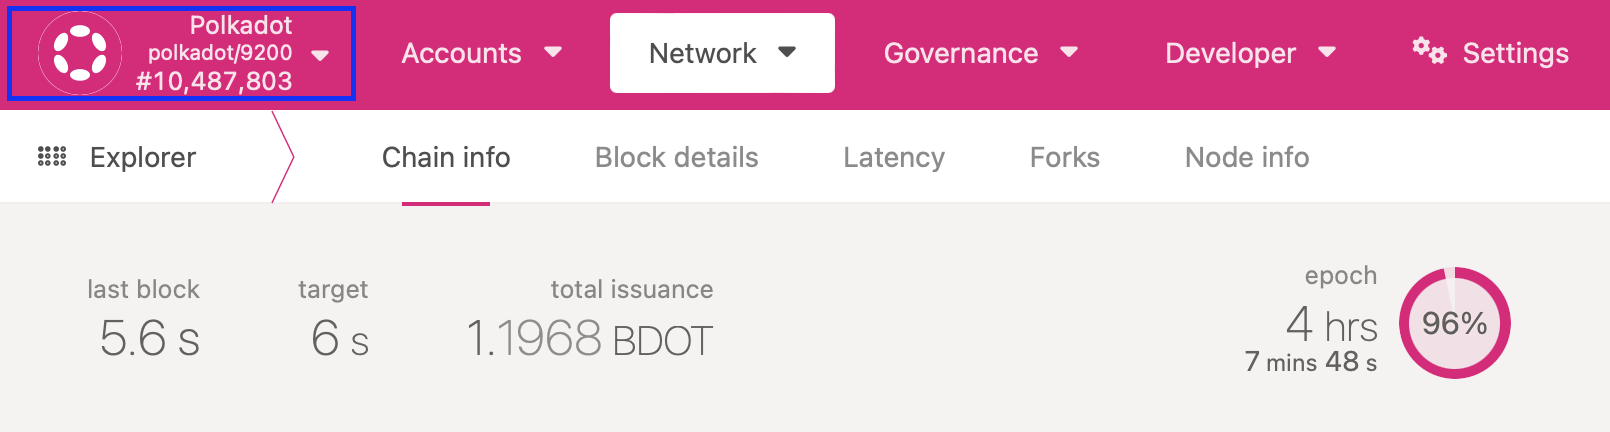The image size is (1610, 432).
Task: Open the Developer menu
Action: coord(1230,53)
